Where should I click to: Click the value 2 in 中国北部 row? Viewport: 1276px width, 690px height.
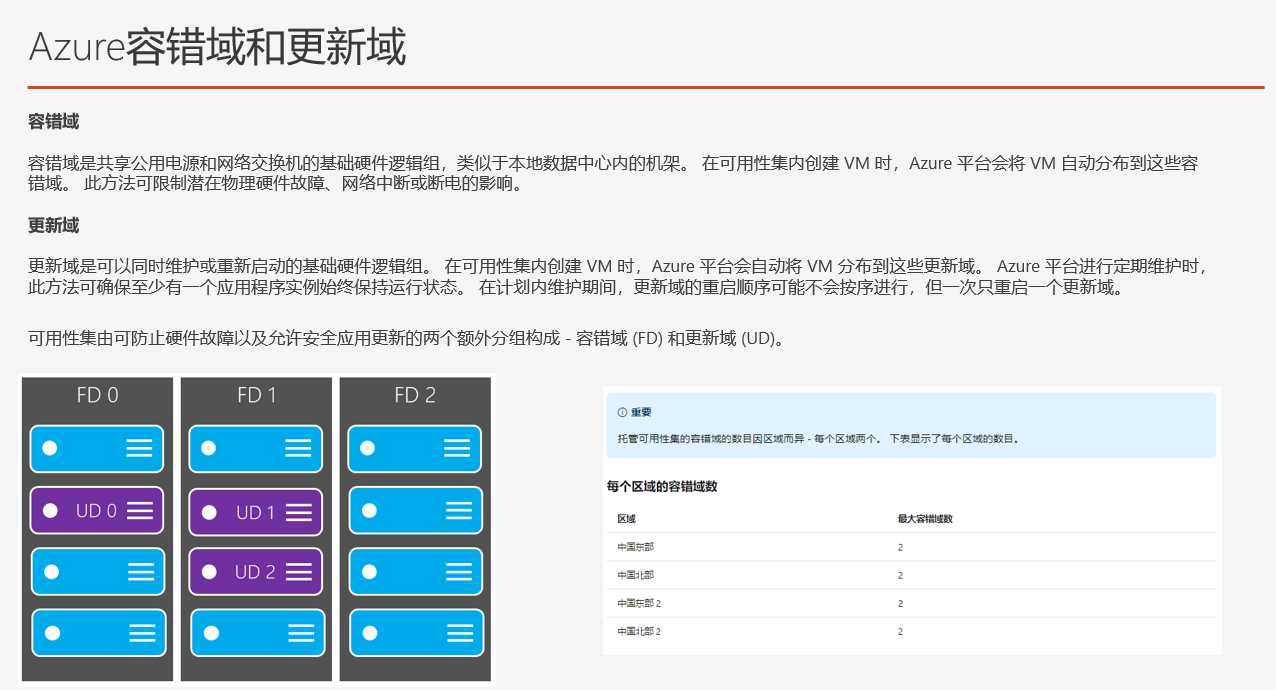click(x=900, y=575)
